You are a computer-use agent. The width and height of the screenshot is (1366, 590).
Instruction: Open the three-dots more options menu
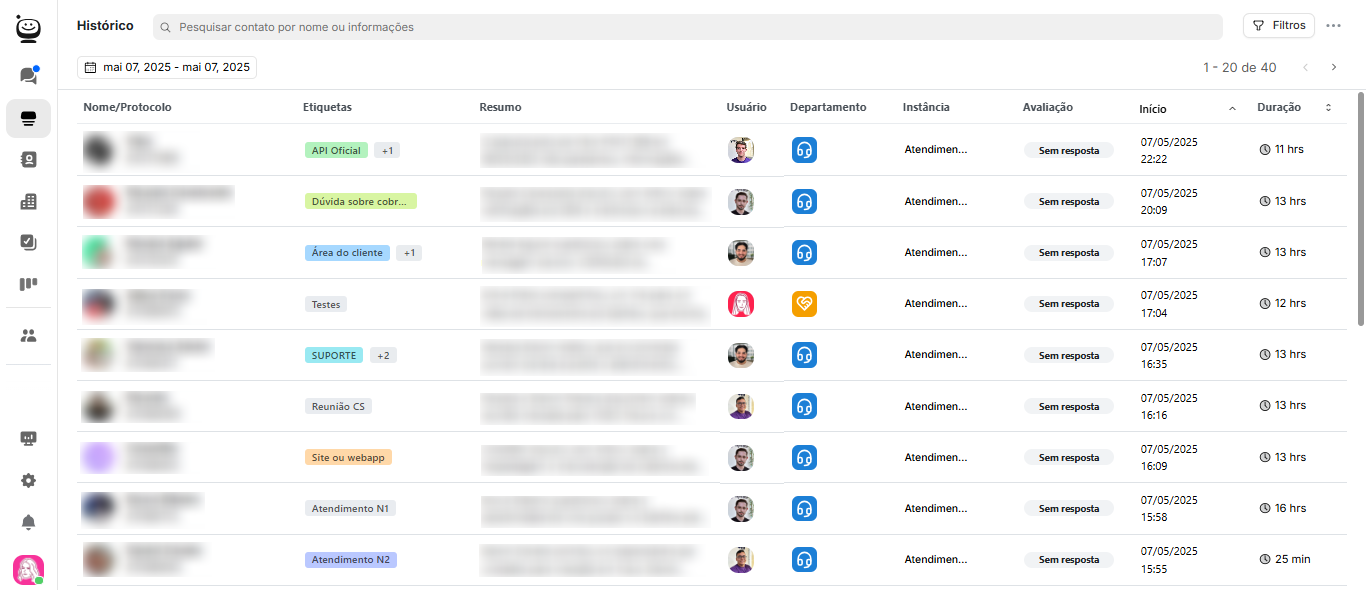[1333, 26]
